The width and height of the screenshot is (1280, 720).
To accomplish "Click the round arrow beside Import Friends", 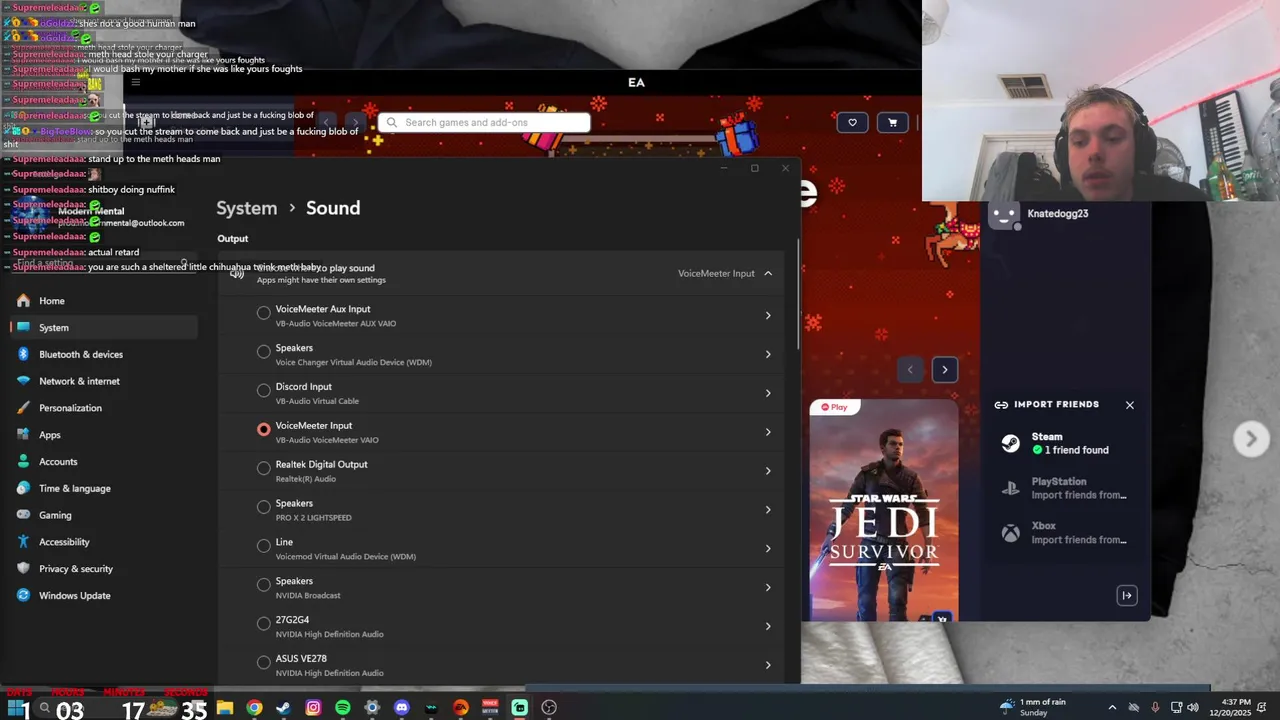I will coord(1251,438).
